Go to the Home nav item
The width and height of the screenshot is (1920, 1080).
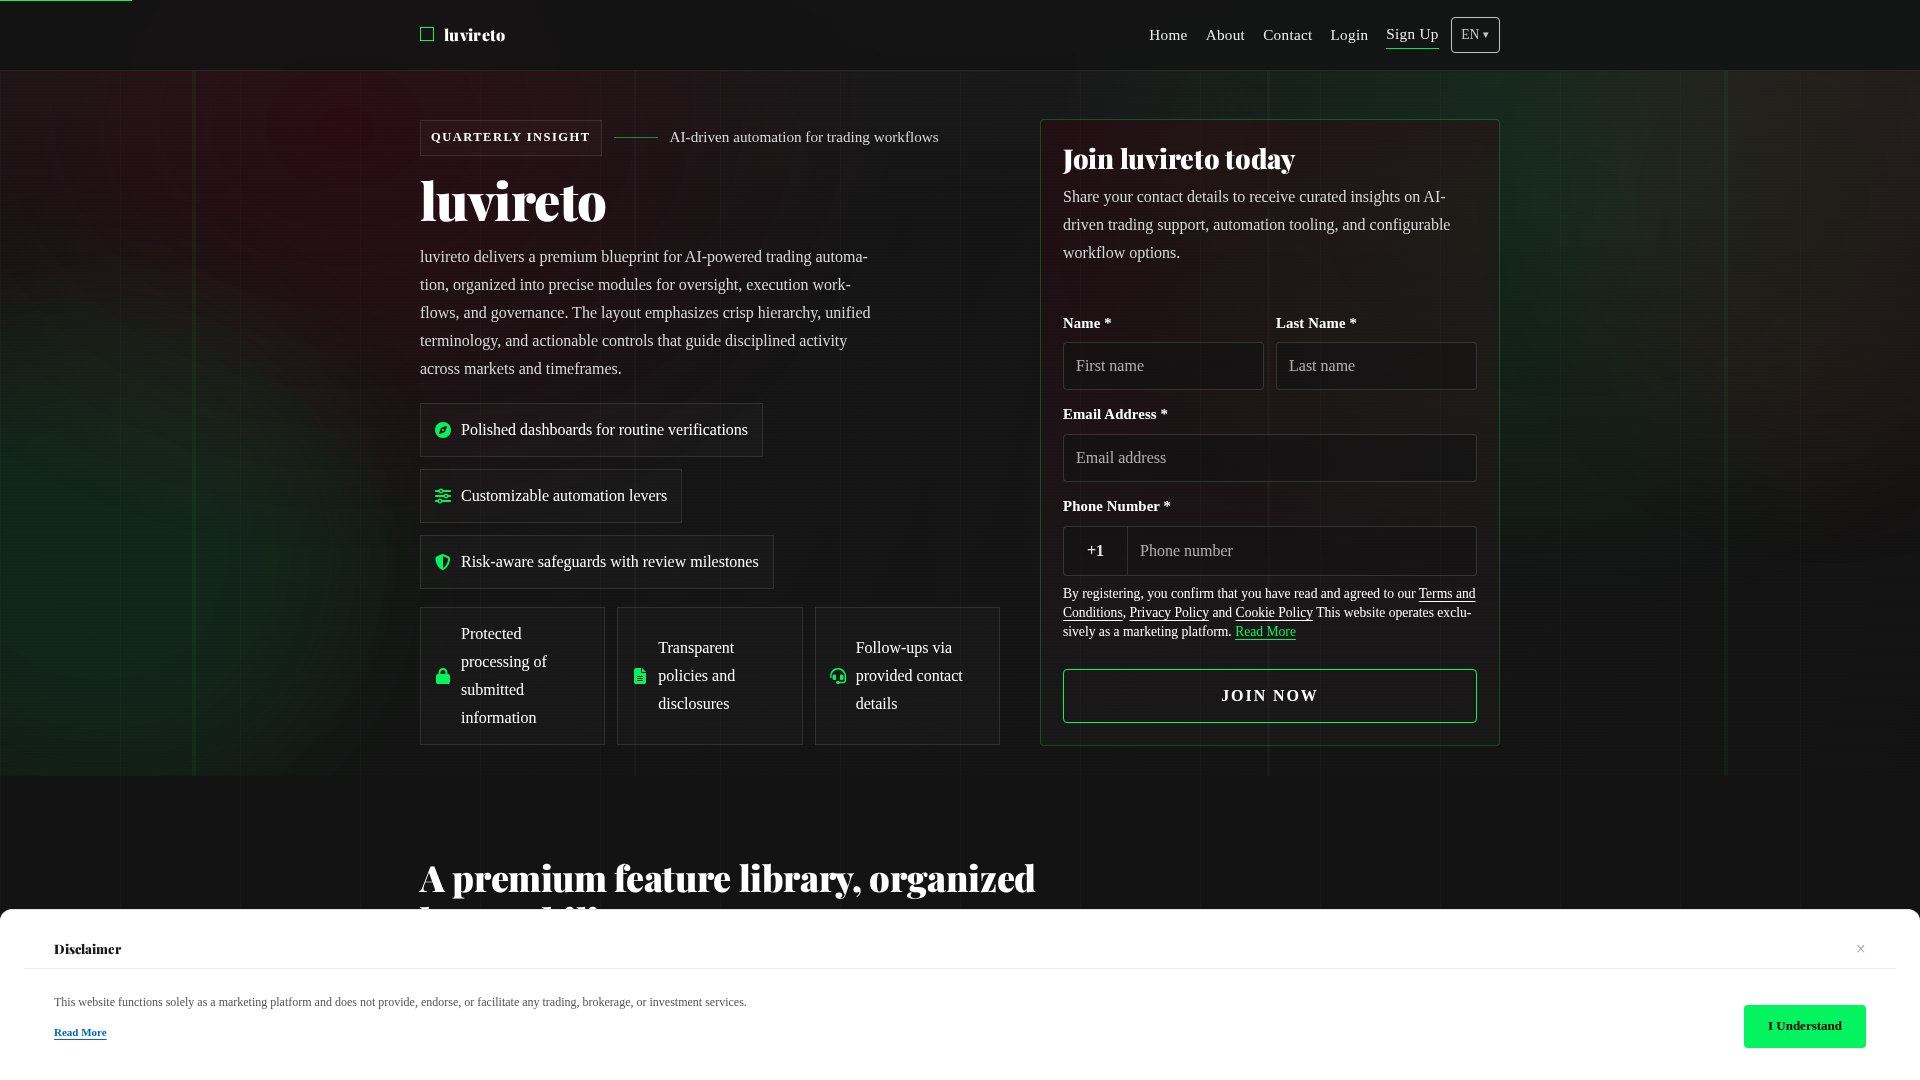pyautogui.click(x=1168, y=35)
